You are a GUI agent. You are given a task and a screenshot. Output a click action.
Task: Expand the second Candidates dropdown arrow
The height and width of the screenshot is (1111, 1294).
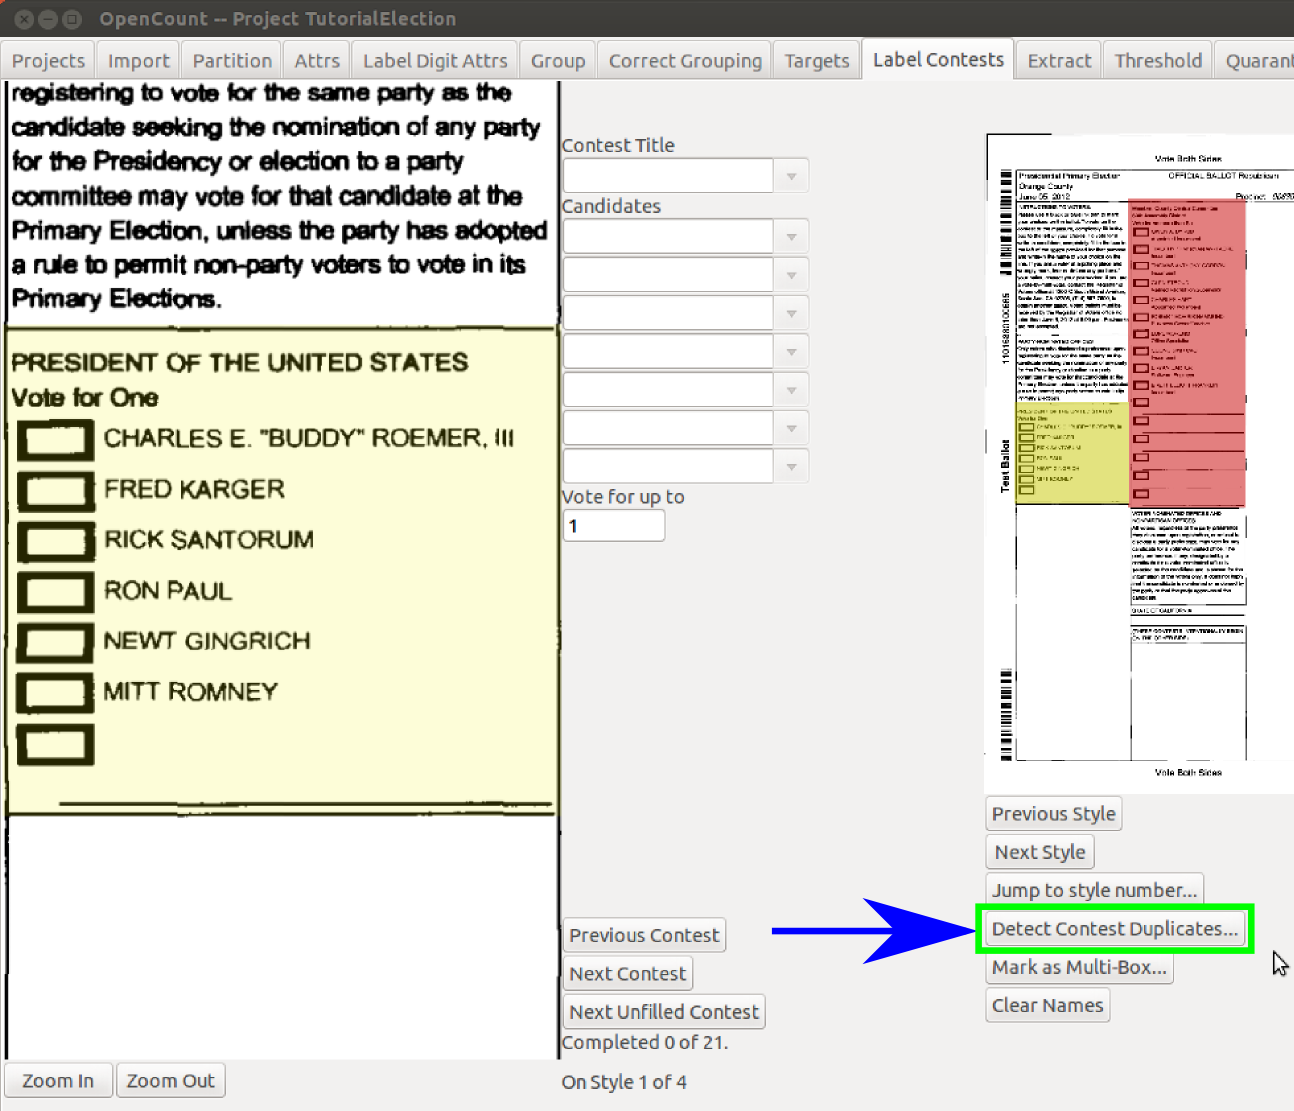coord(791,275)
